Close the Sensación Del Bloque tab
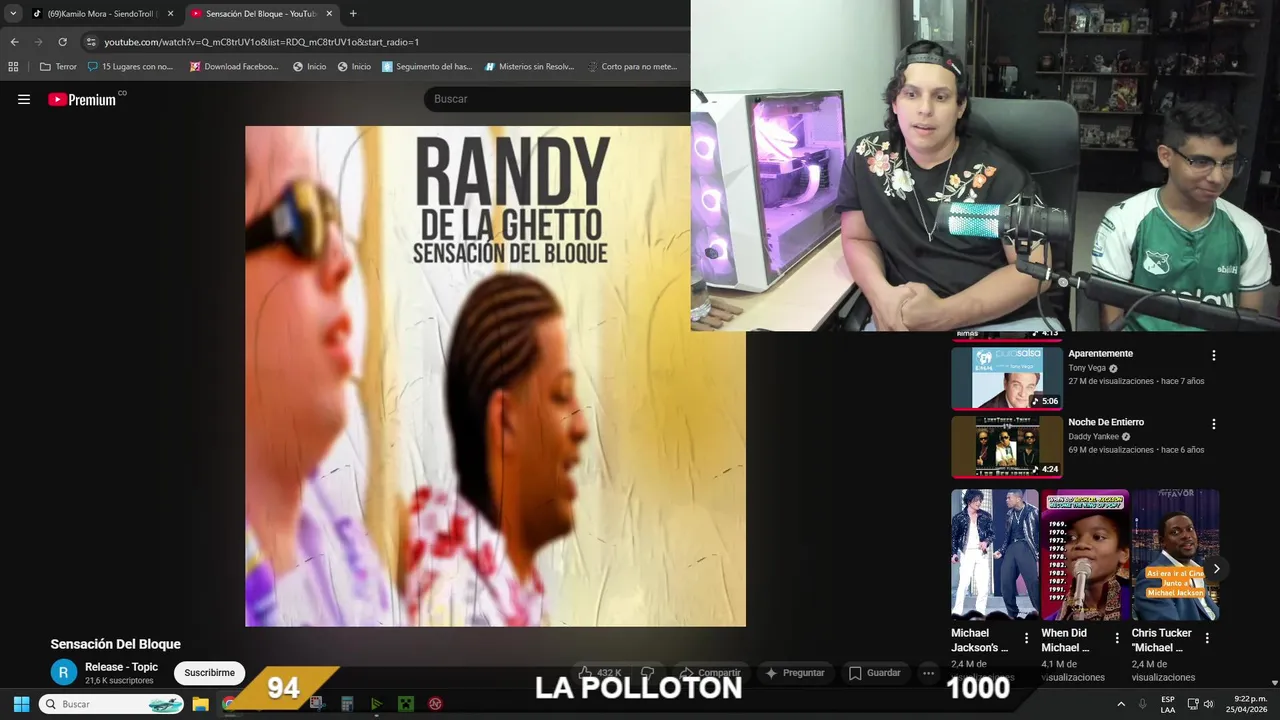 click(329, 14)
